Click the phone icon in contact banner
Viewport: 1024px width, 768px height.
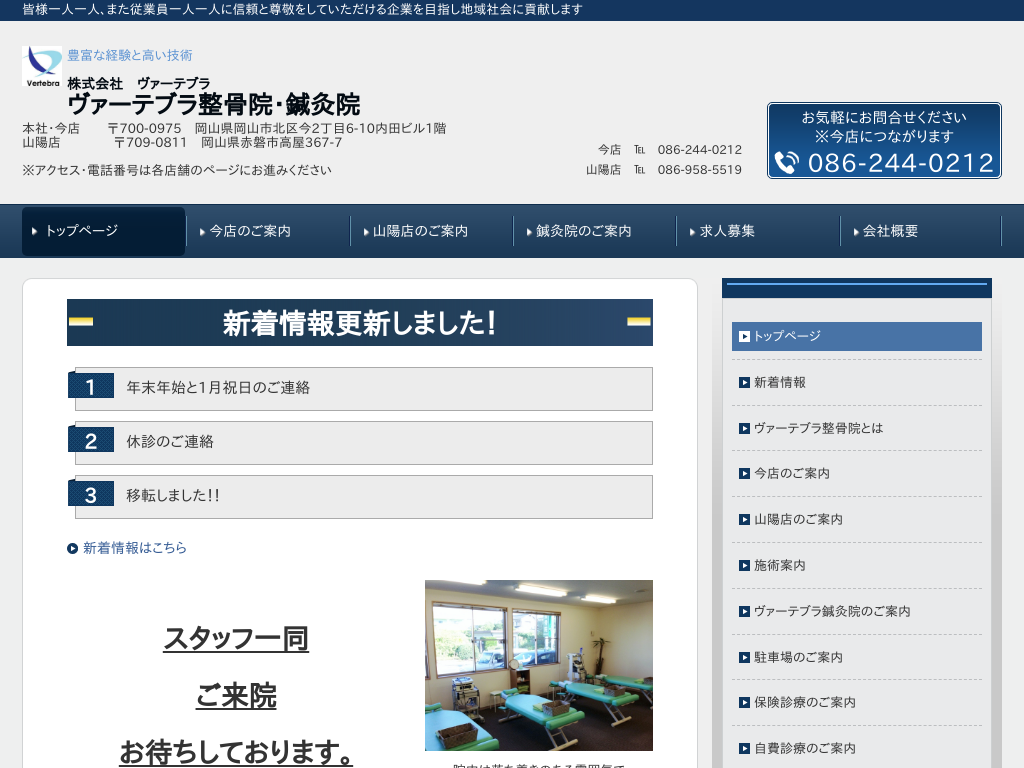pos(786,162)
